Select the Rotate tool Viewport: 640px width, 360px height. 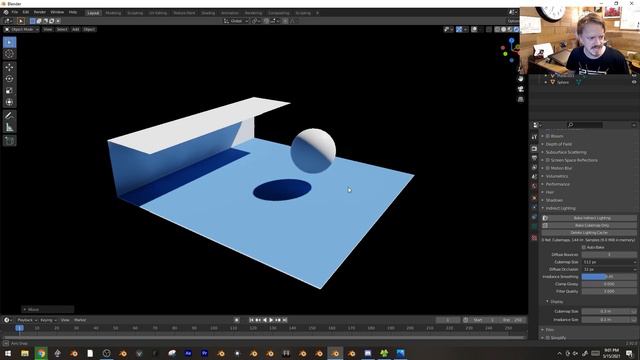9,79
